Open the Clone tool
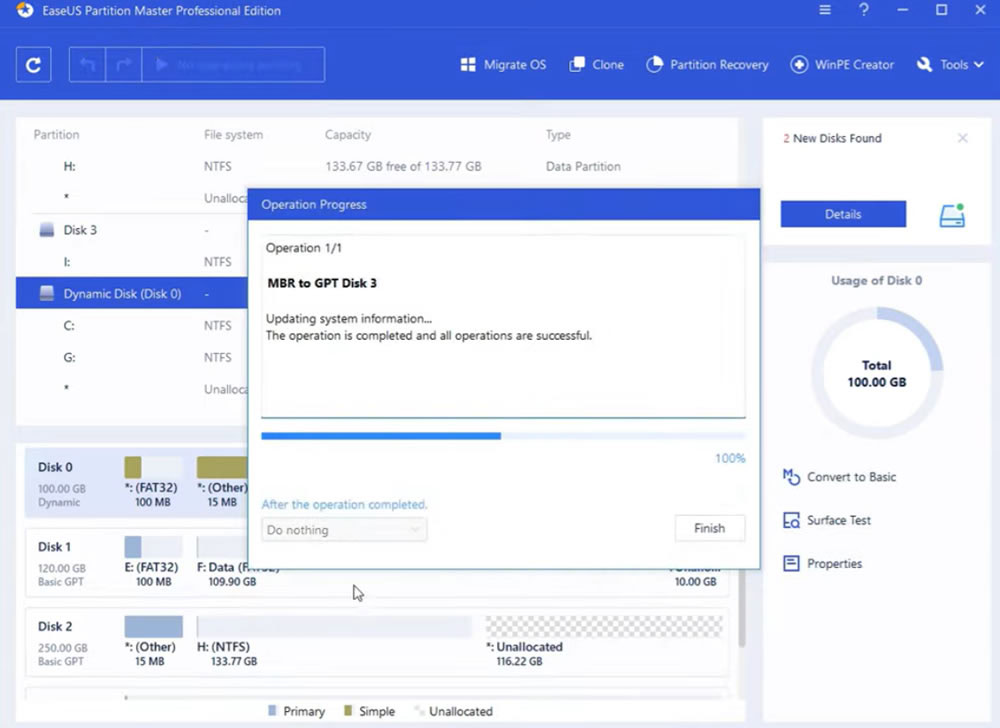The width and height of the screenshot is (1000, 728). point(596,64)
